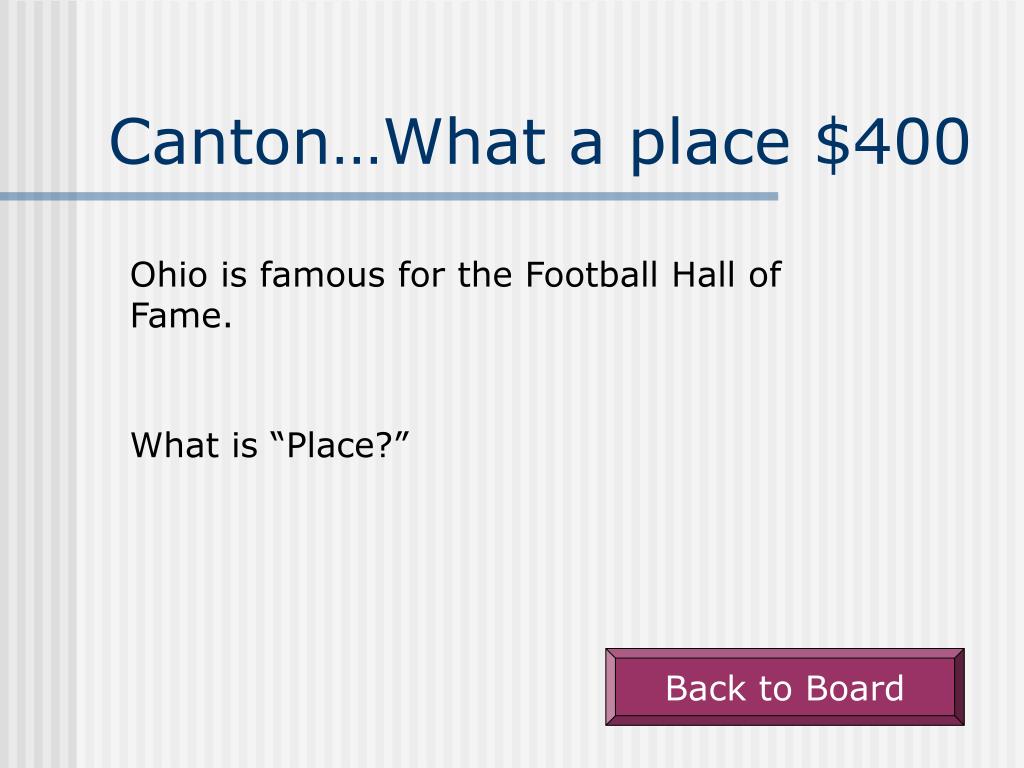Click the words What is starting the answer
1024x768 pixels.
pyautogui.click(x=194, y=445)
